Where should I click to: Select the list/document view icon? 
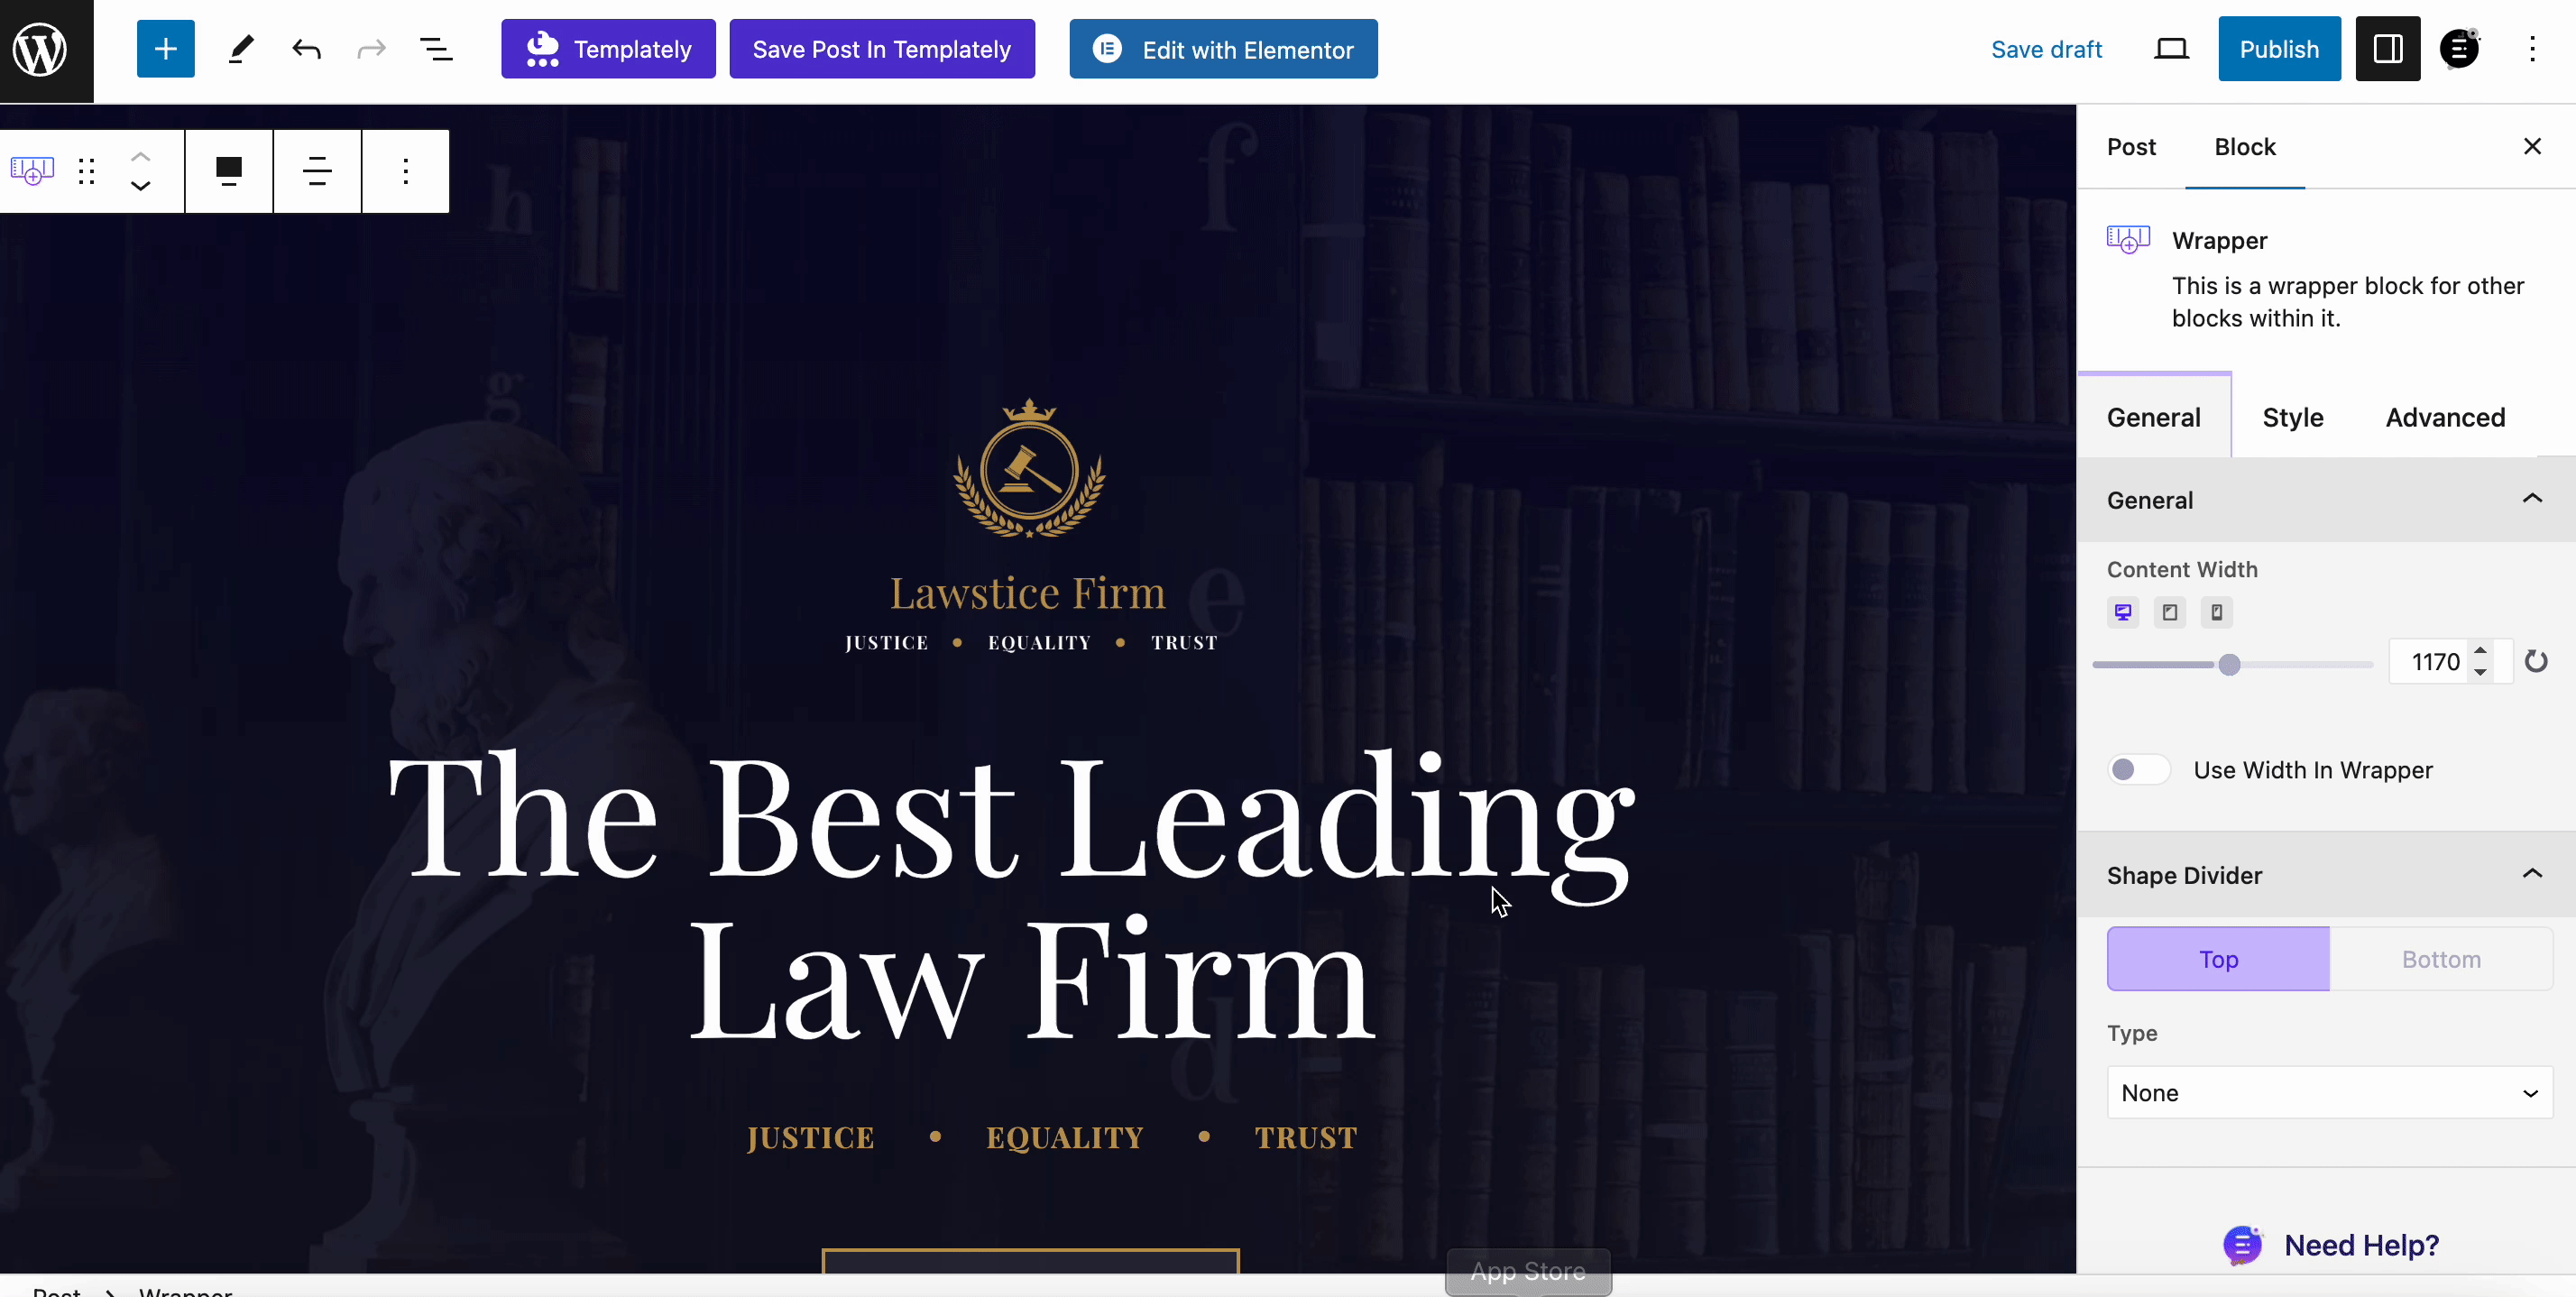(437, 50)
